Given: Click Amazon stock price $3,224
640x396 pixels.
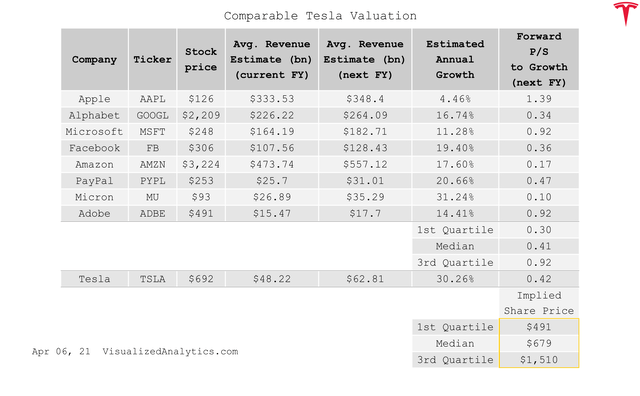Looking at the screenshot, I should pyautogui.click(x=201, y=165).
